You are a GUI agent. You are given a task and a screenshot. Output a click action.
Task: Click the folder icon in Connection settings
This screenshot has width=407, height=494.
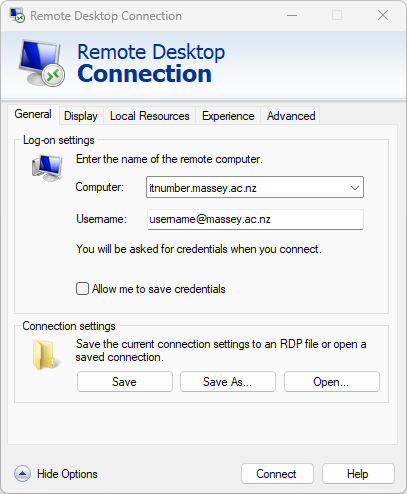point(47,355)
